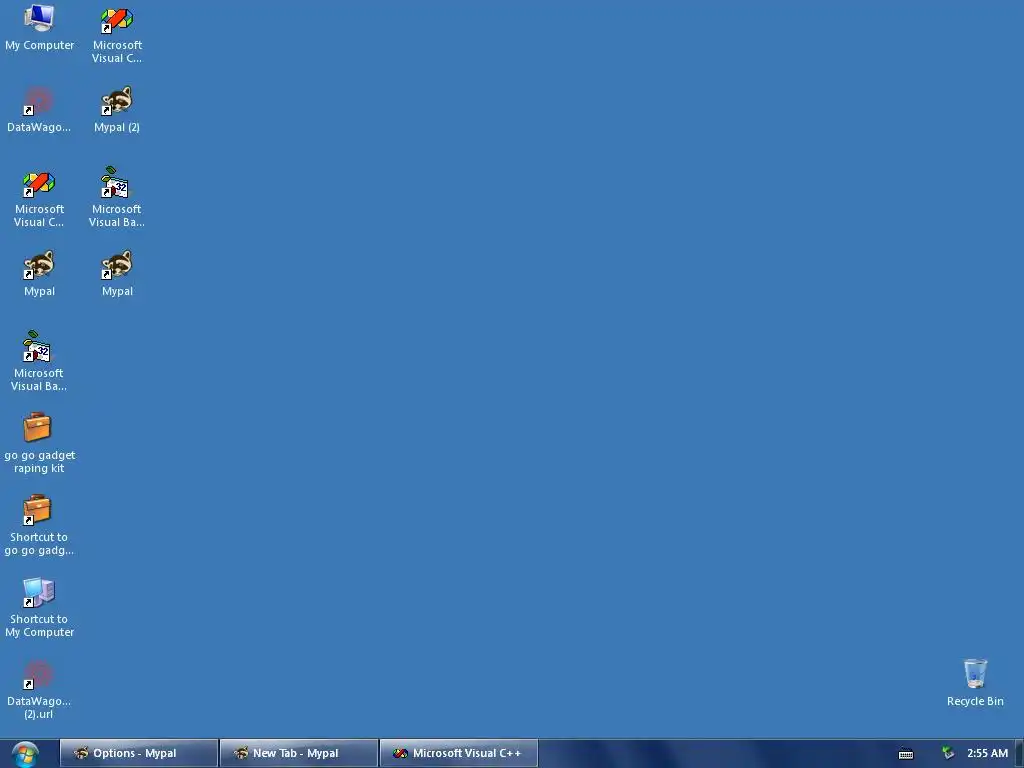
Task: Select Microsoft Visual C++ shortcut below DataWago icon
Action: click(x=39, y=199)
